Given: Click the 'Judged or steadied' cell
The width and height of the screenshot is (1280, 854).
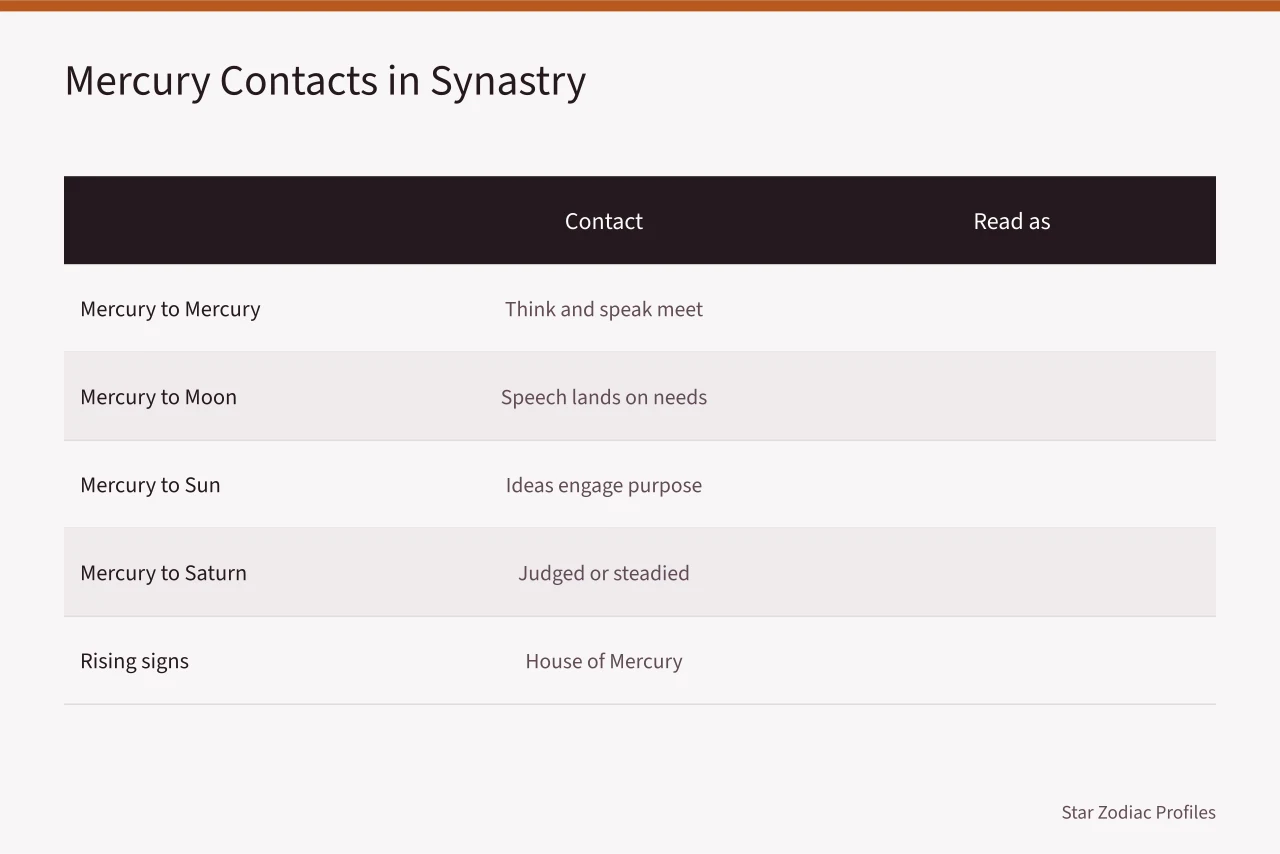Looking at the screenshot, I should [604, 573].
